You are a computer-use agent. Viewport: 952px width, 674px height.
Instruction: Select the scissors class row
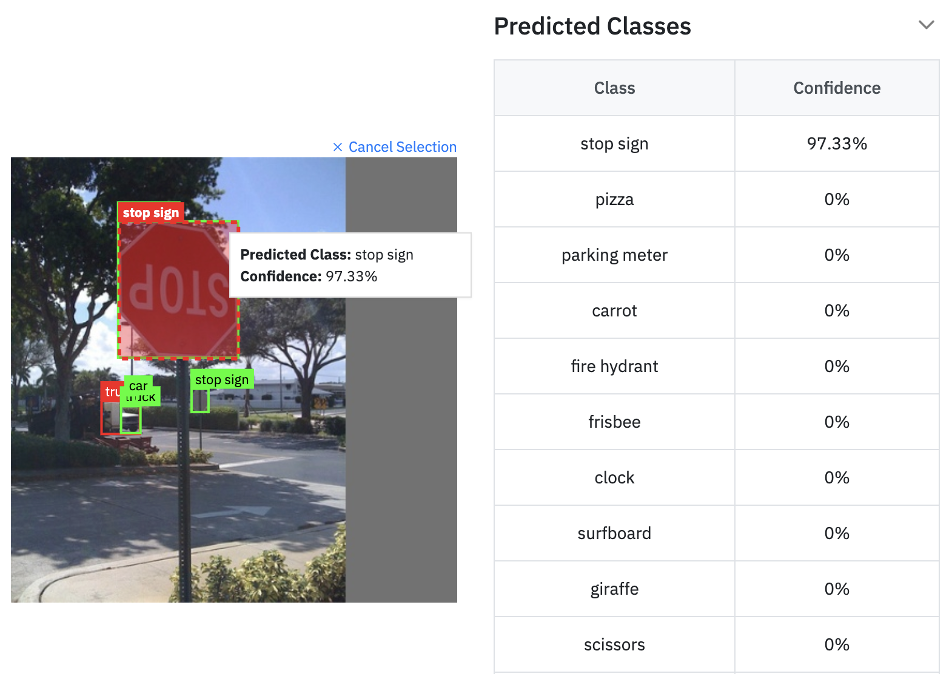[x=614, y=645]
